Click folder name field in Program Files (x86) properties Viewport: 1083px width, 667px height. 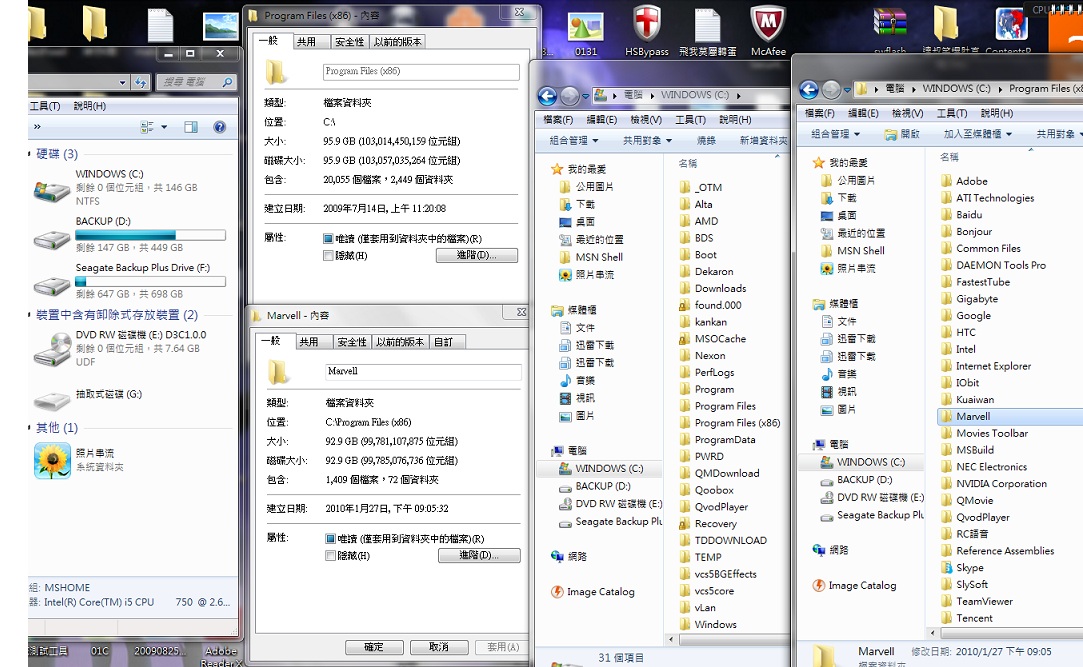click(x=421, y=72)
